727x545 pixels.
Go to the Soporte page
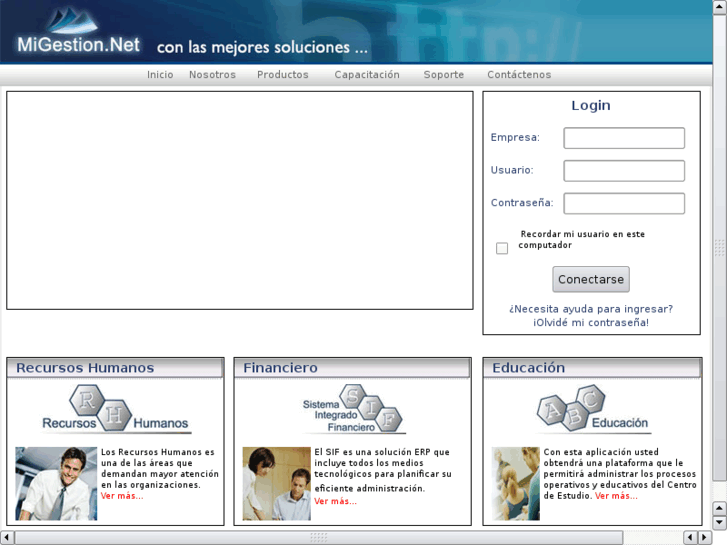[x=444, y=75]
